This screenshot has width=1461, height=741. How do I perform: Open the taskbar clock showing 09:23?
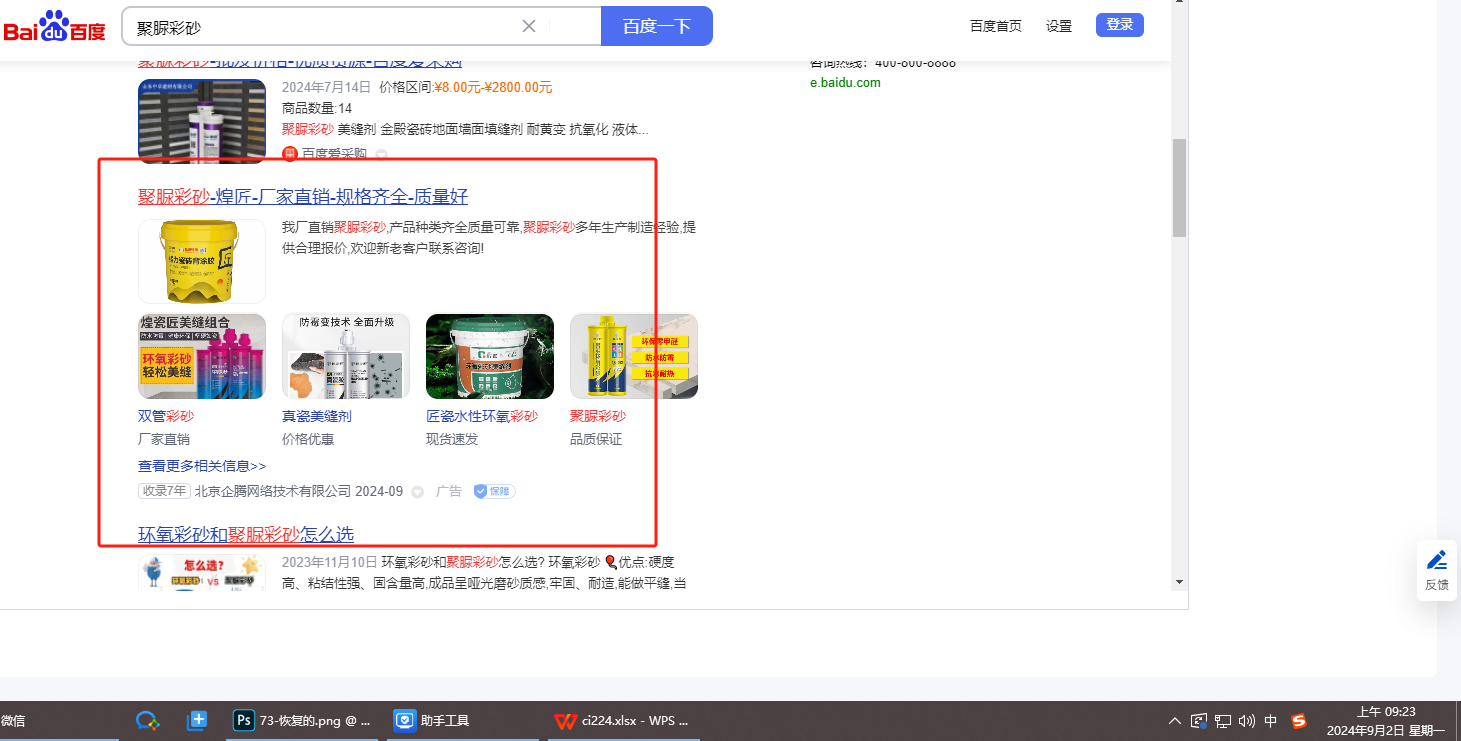(1386, 720)
